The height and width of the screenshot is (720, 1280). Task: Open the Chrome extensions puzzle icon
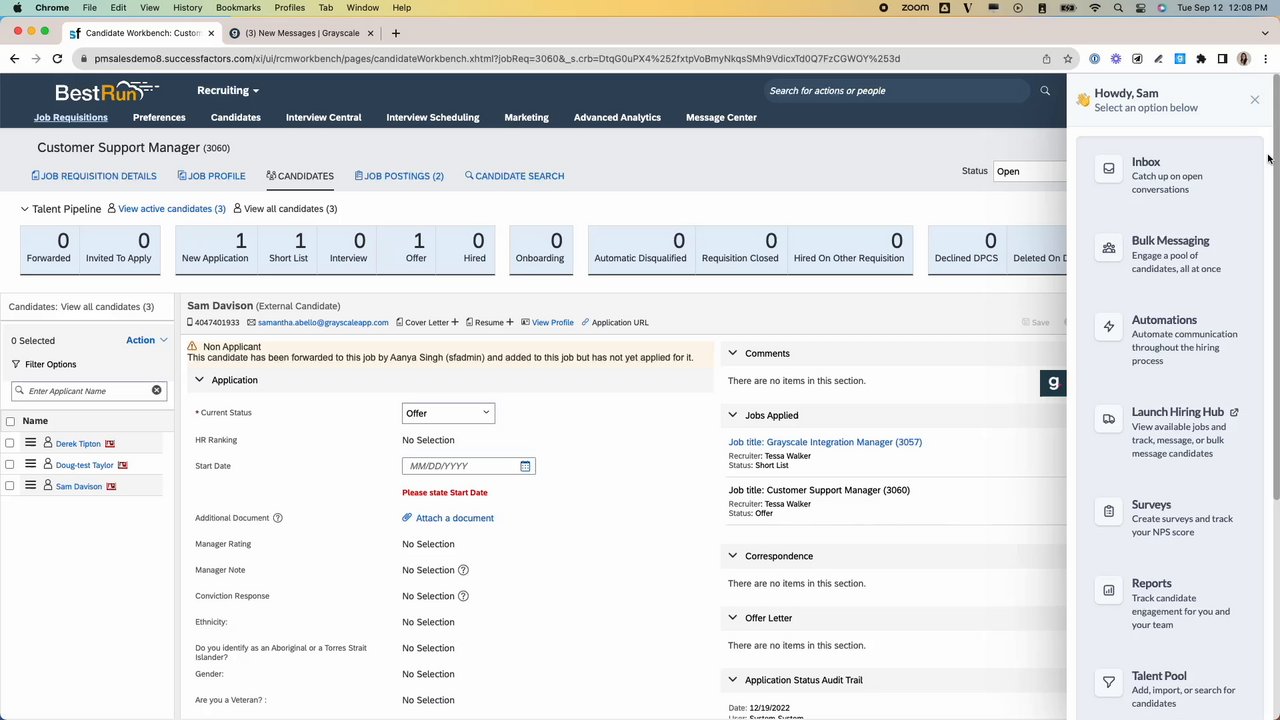tap(1201, 59)
